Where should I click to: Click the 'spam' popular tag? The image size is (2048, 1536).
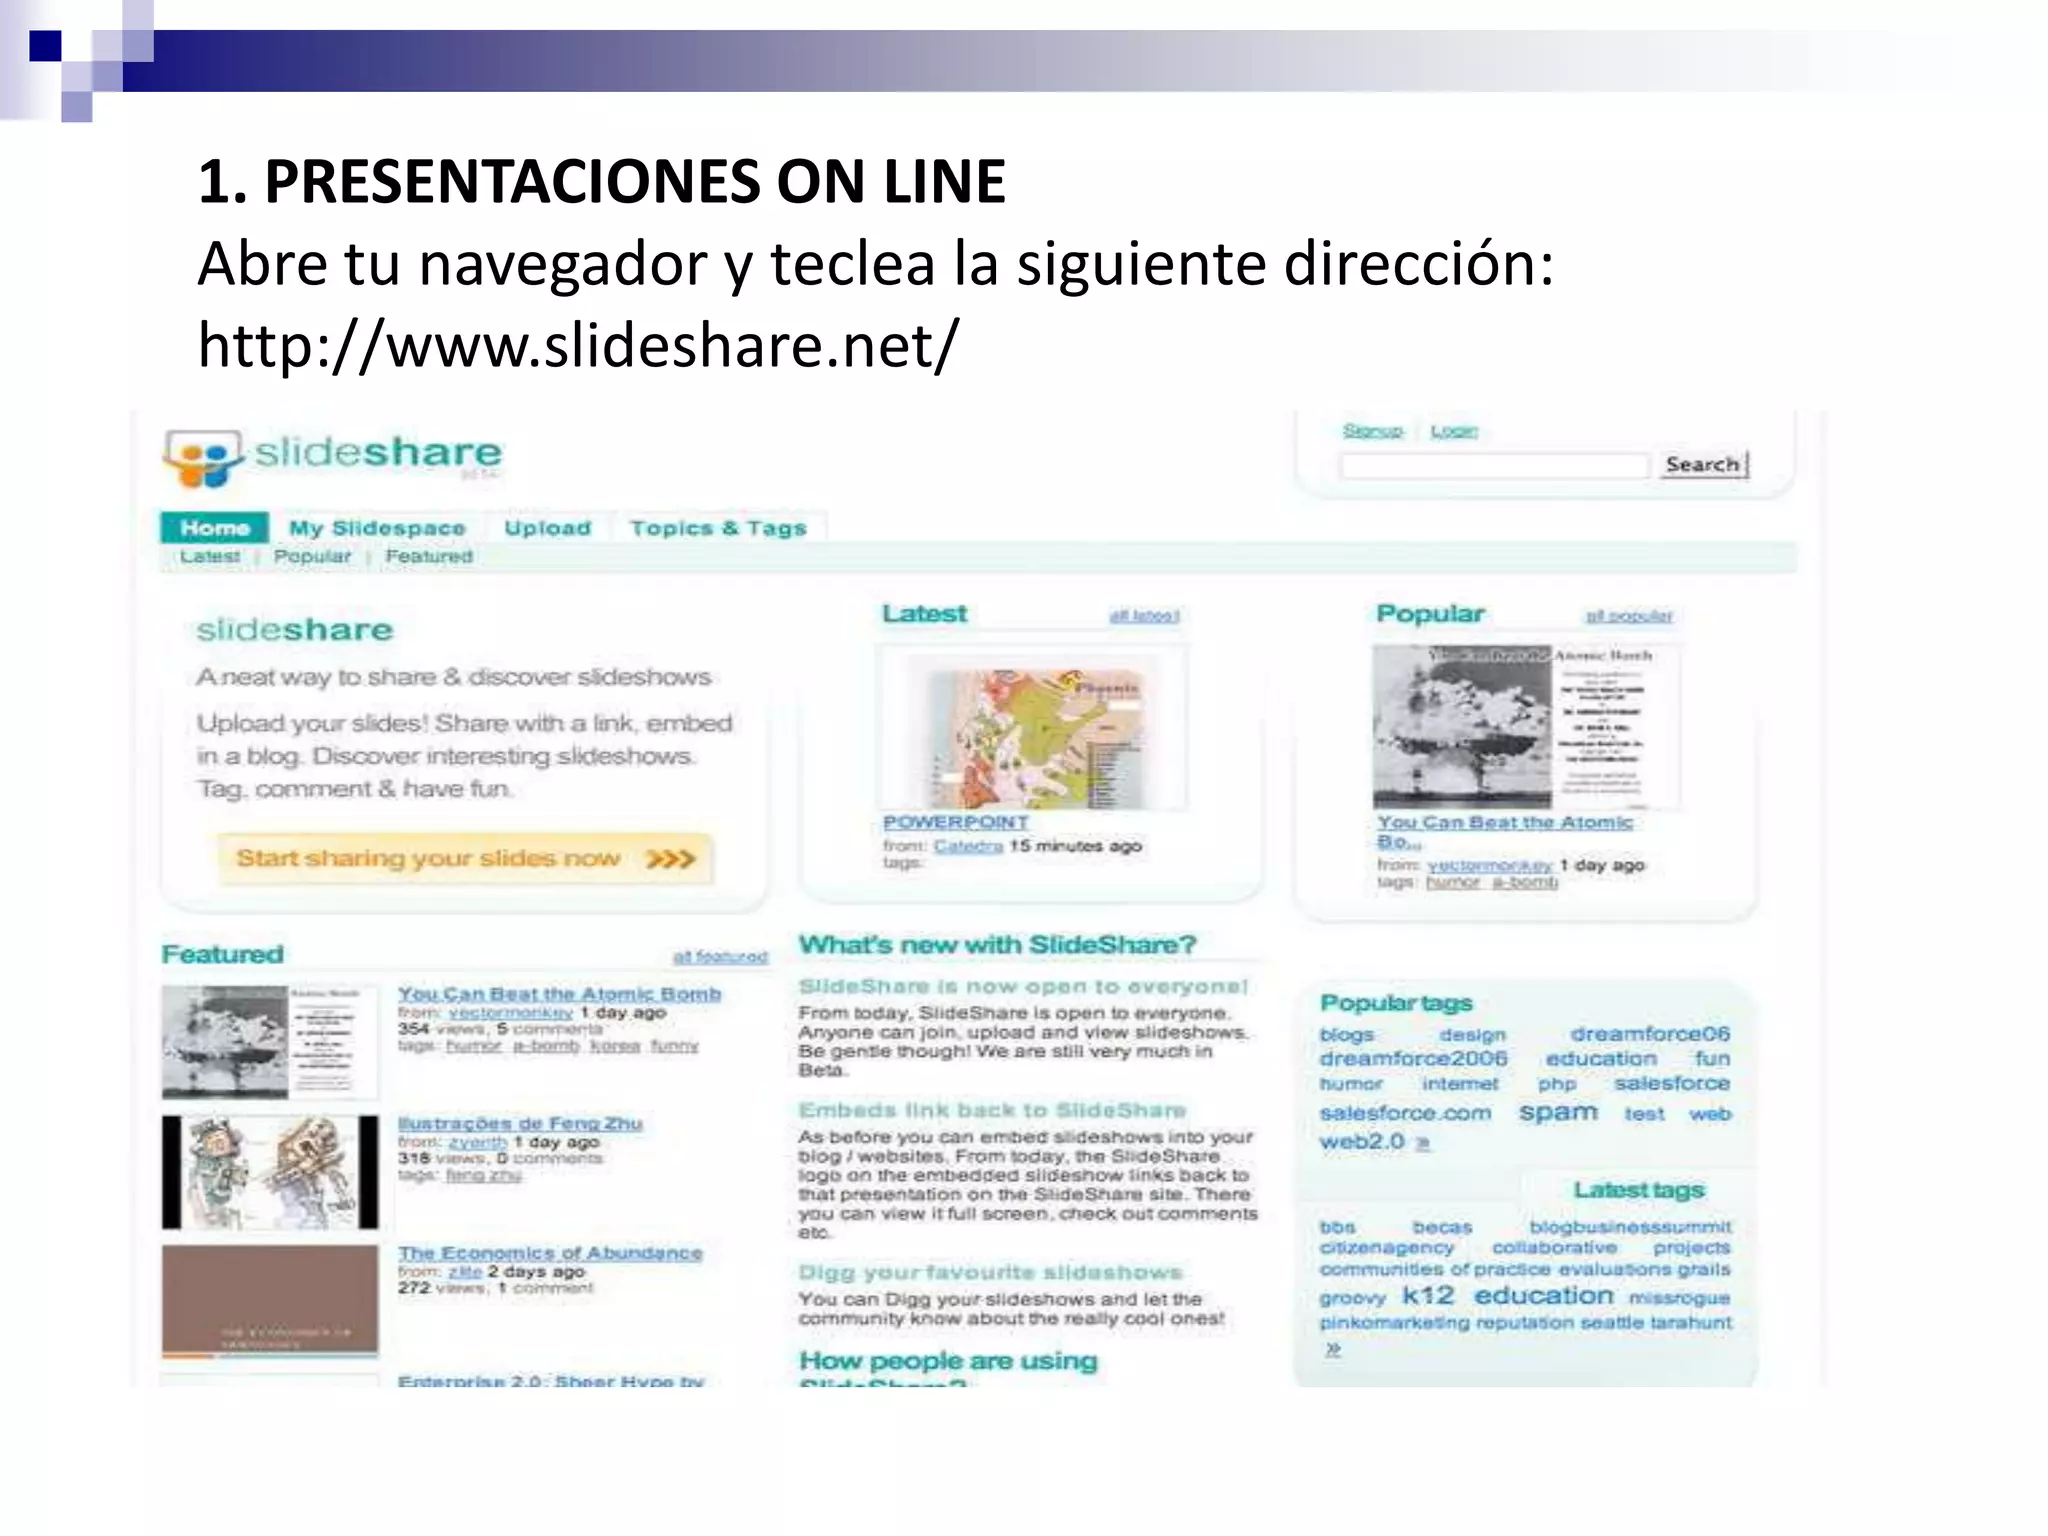click(x=1558, y=1113)
